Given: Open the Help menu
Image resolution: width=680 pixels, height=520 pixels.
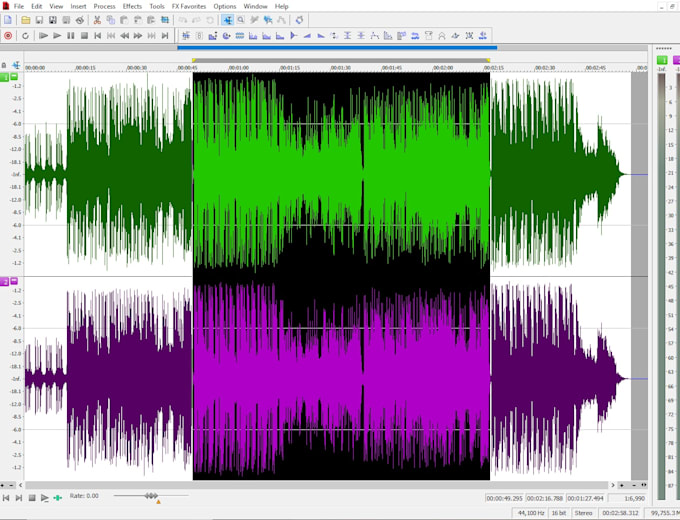Looking at the screenshot, I should (x=281, y=6).
